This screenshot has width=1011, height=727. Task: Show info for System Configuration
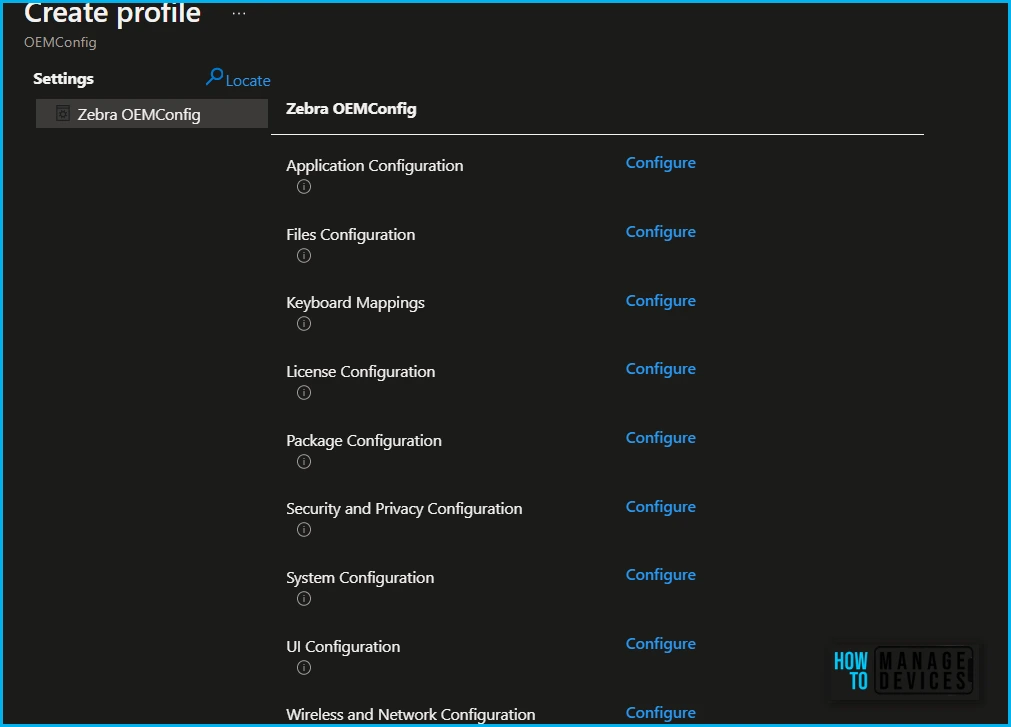click(x=304, y=599)
